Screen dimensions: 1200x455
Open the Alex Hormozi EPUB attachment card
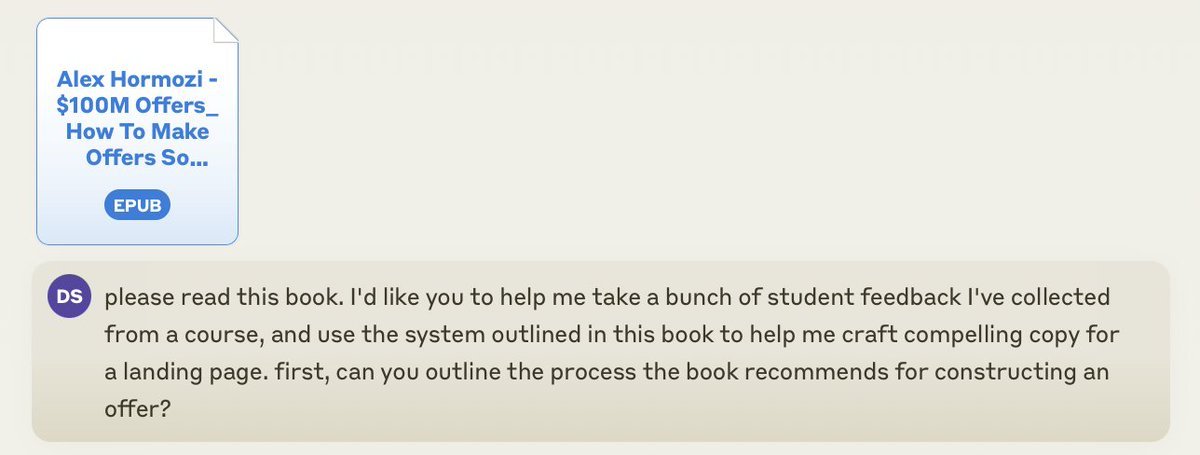pos(137,131)
